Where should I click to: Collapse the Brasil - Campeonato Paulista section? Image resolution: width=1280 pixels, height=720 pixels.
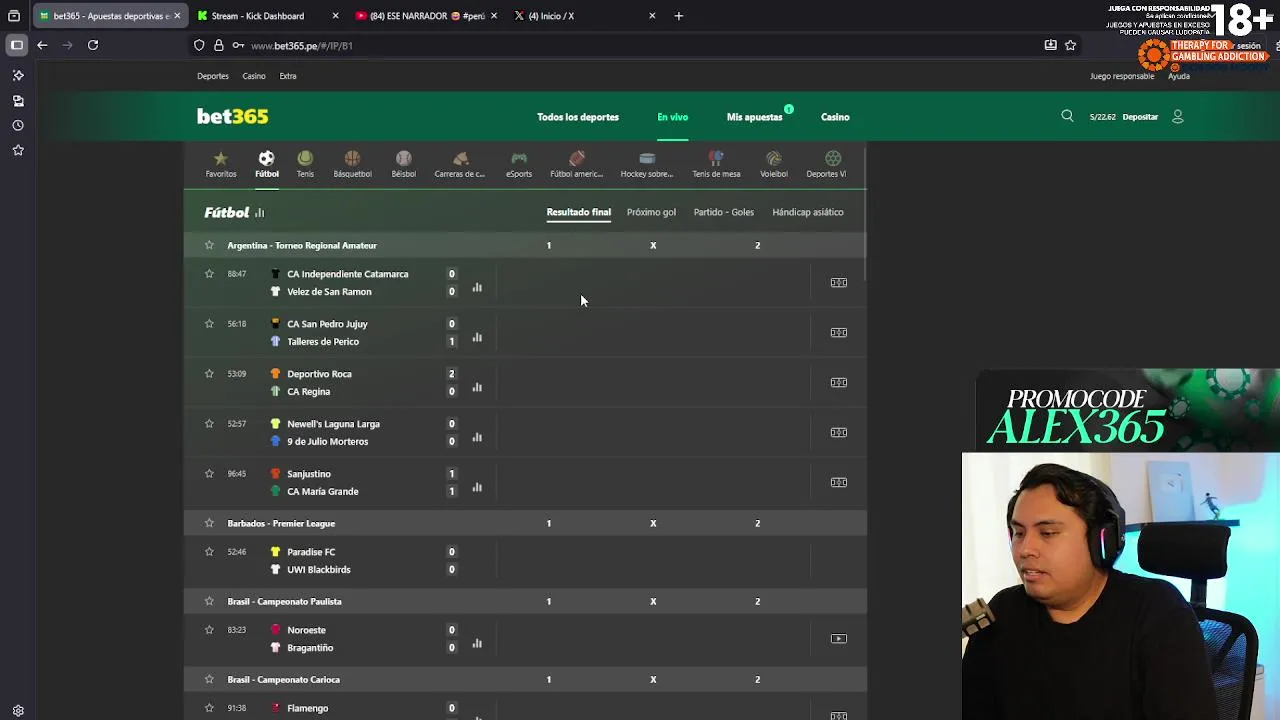point(284,601)
